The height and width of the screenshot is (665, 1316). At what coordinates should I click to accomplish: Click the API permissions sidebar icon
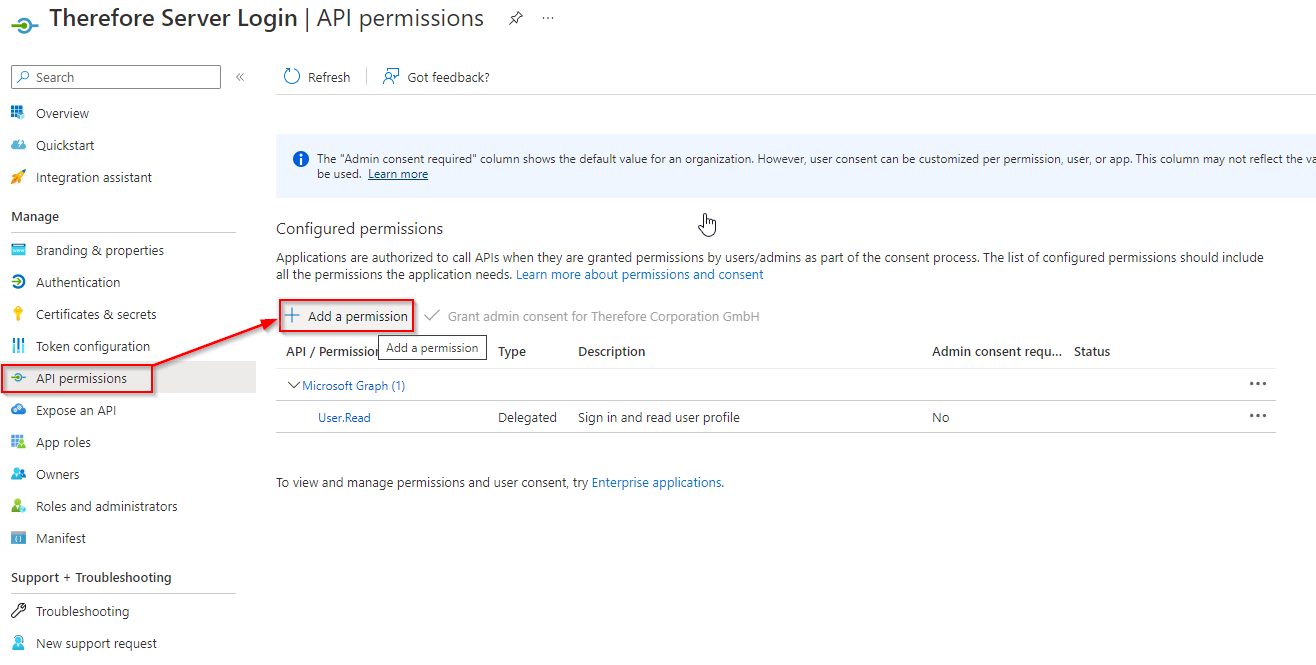point(18,378)
